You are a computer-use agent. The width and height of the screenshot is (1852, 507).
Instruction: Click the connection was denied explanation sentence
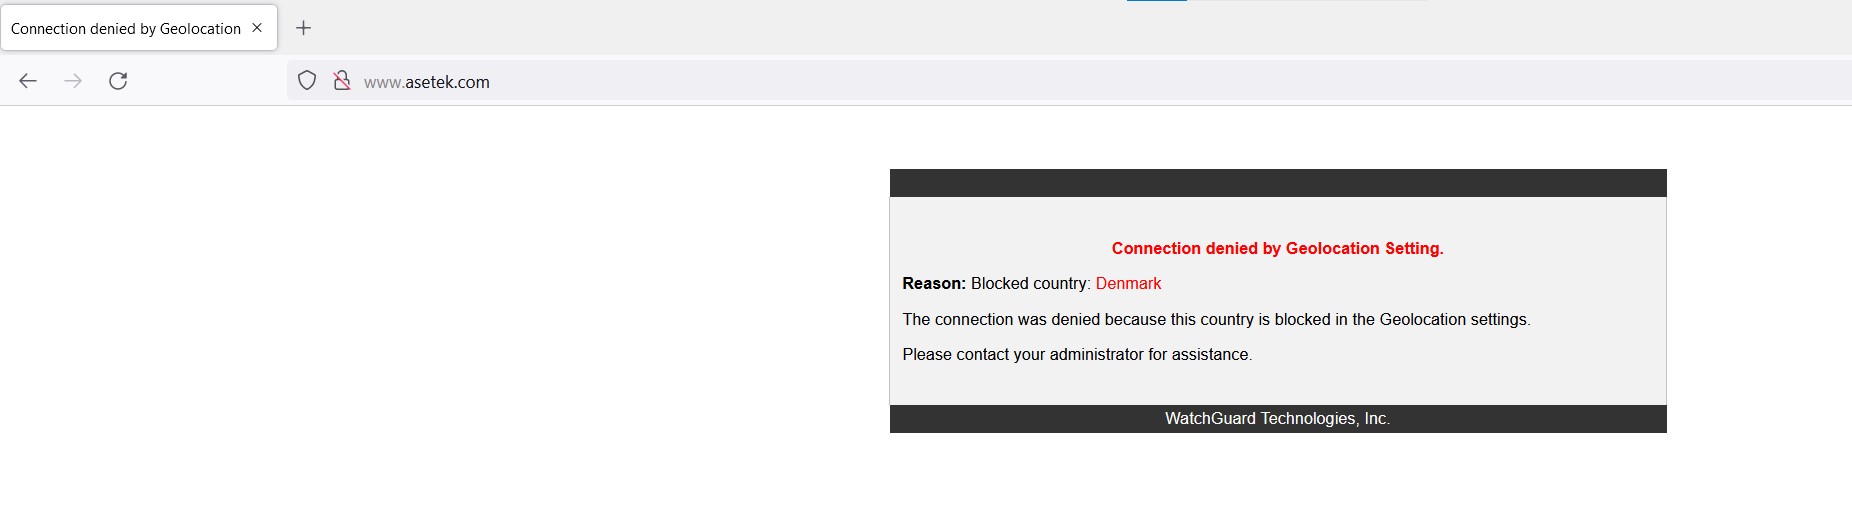pos(1216,319)
